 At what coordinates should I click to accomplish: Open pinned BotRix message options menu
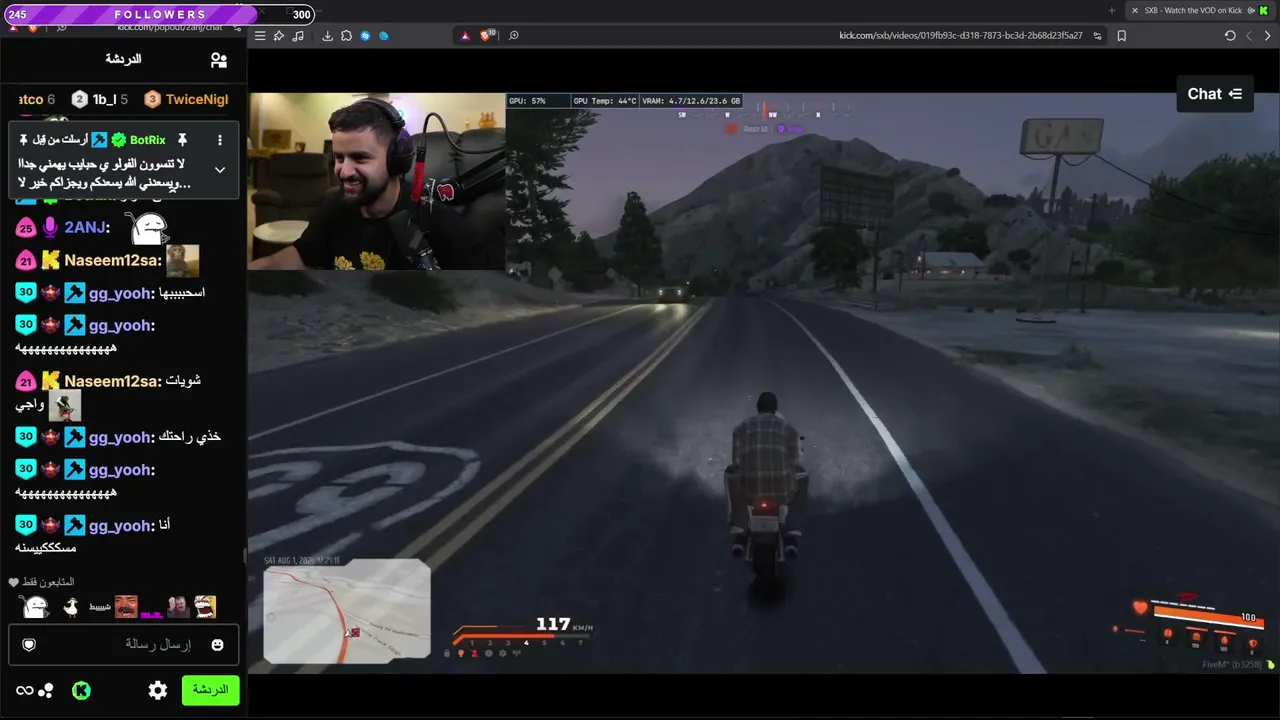click(220, 140)
